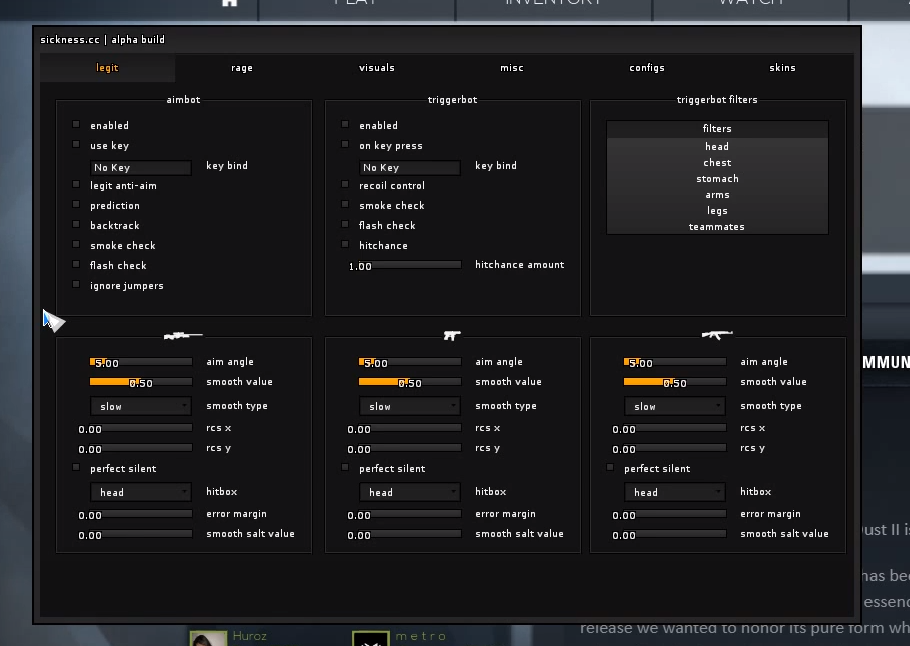This screenshot has height=646, width=910.
Task: Click the Huroz player avatar
Action: tap(208, 639)
